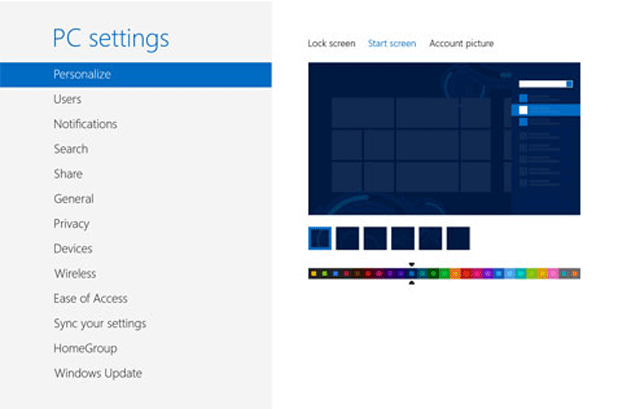This screenshot has width=640, height=409.
Task: Pick the orange swatch in color strip
Action: (455, 273)
